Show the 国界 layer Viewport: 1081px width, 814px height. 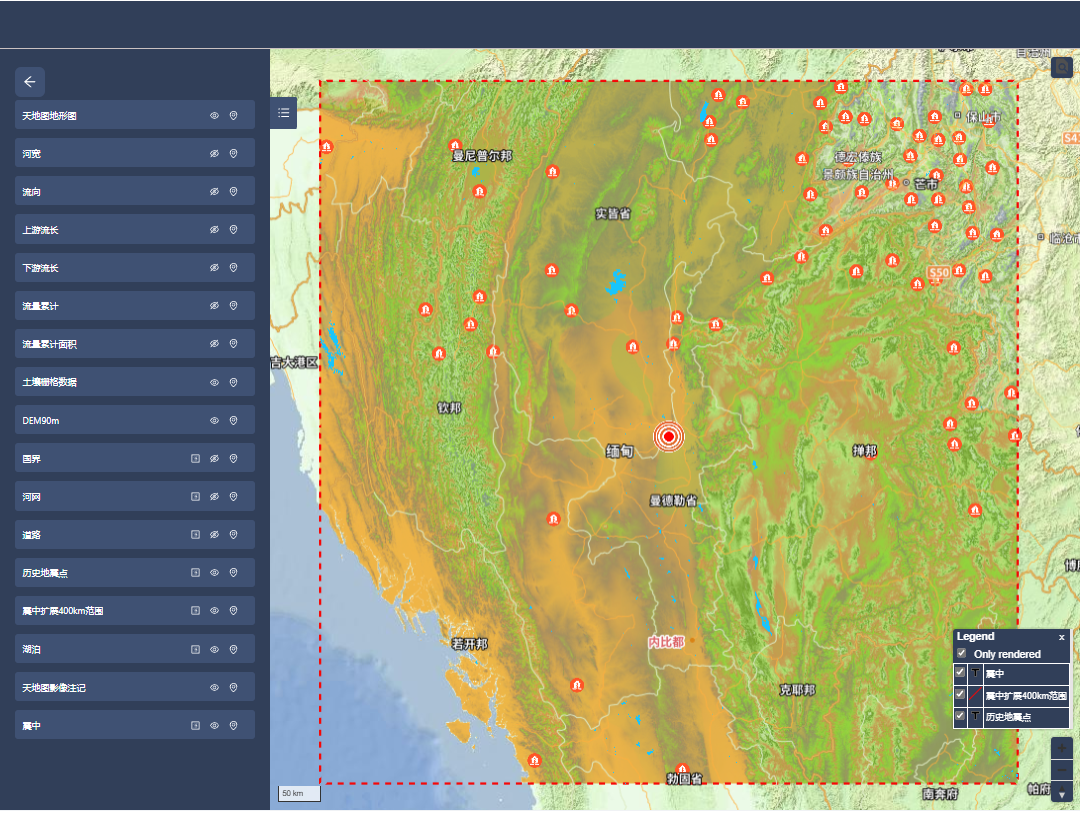tap(214, 458)
